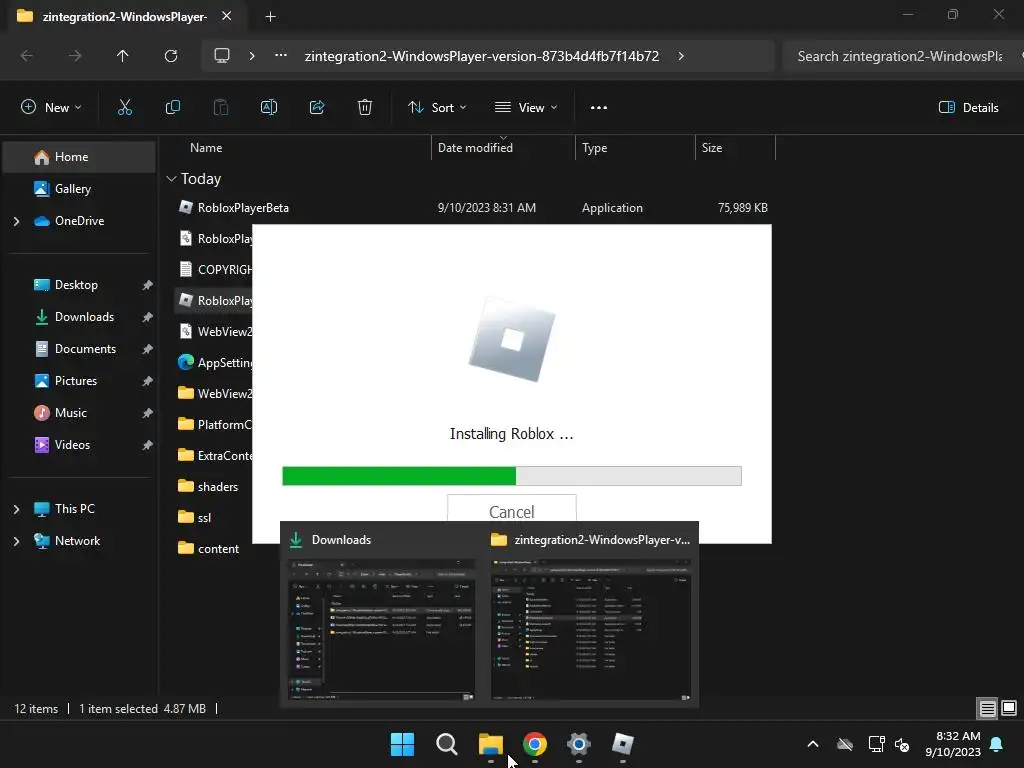Open the View dropdown menu

click(526, 108)
